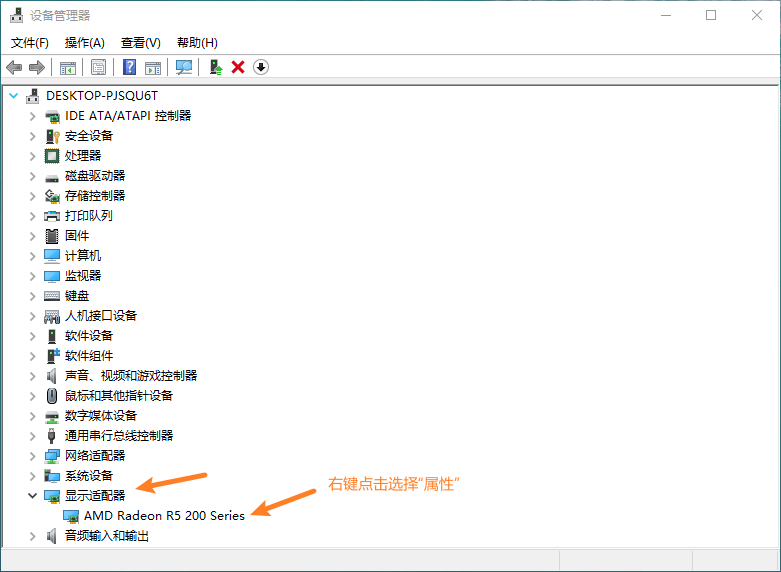781x572 pixels.
Task: Open the 帮助(H) menu
Action: (197, 43)
